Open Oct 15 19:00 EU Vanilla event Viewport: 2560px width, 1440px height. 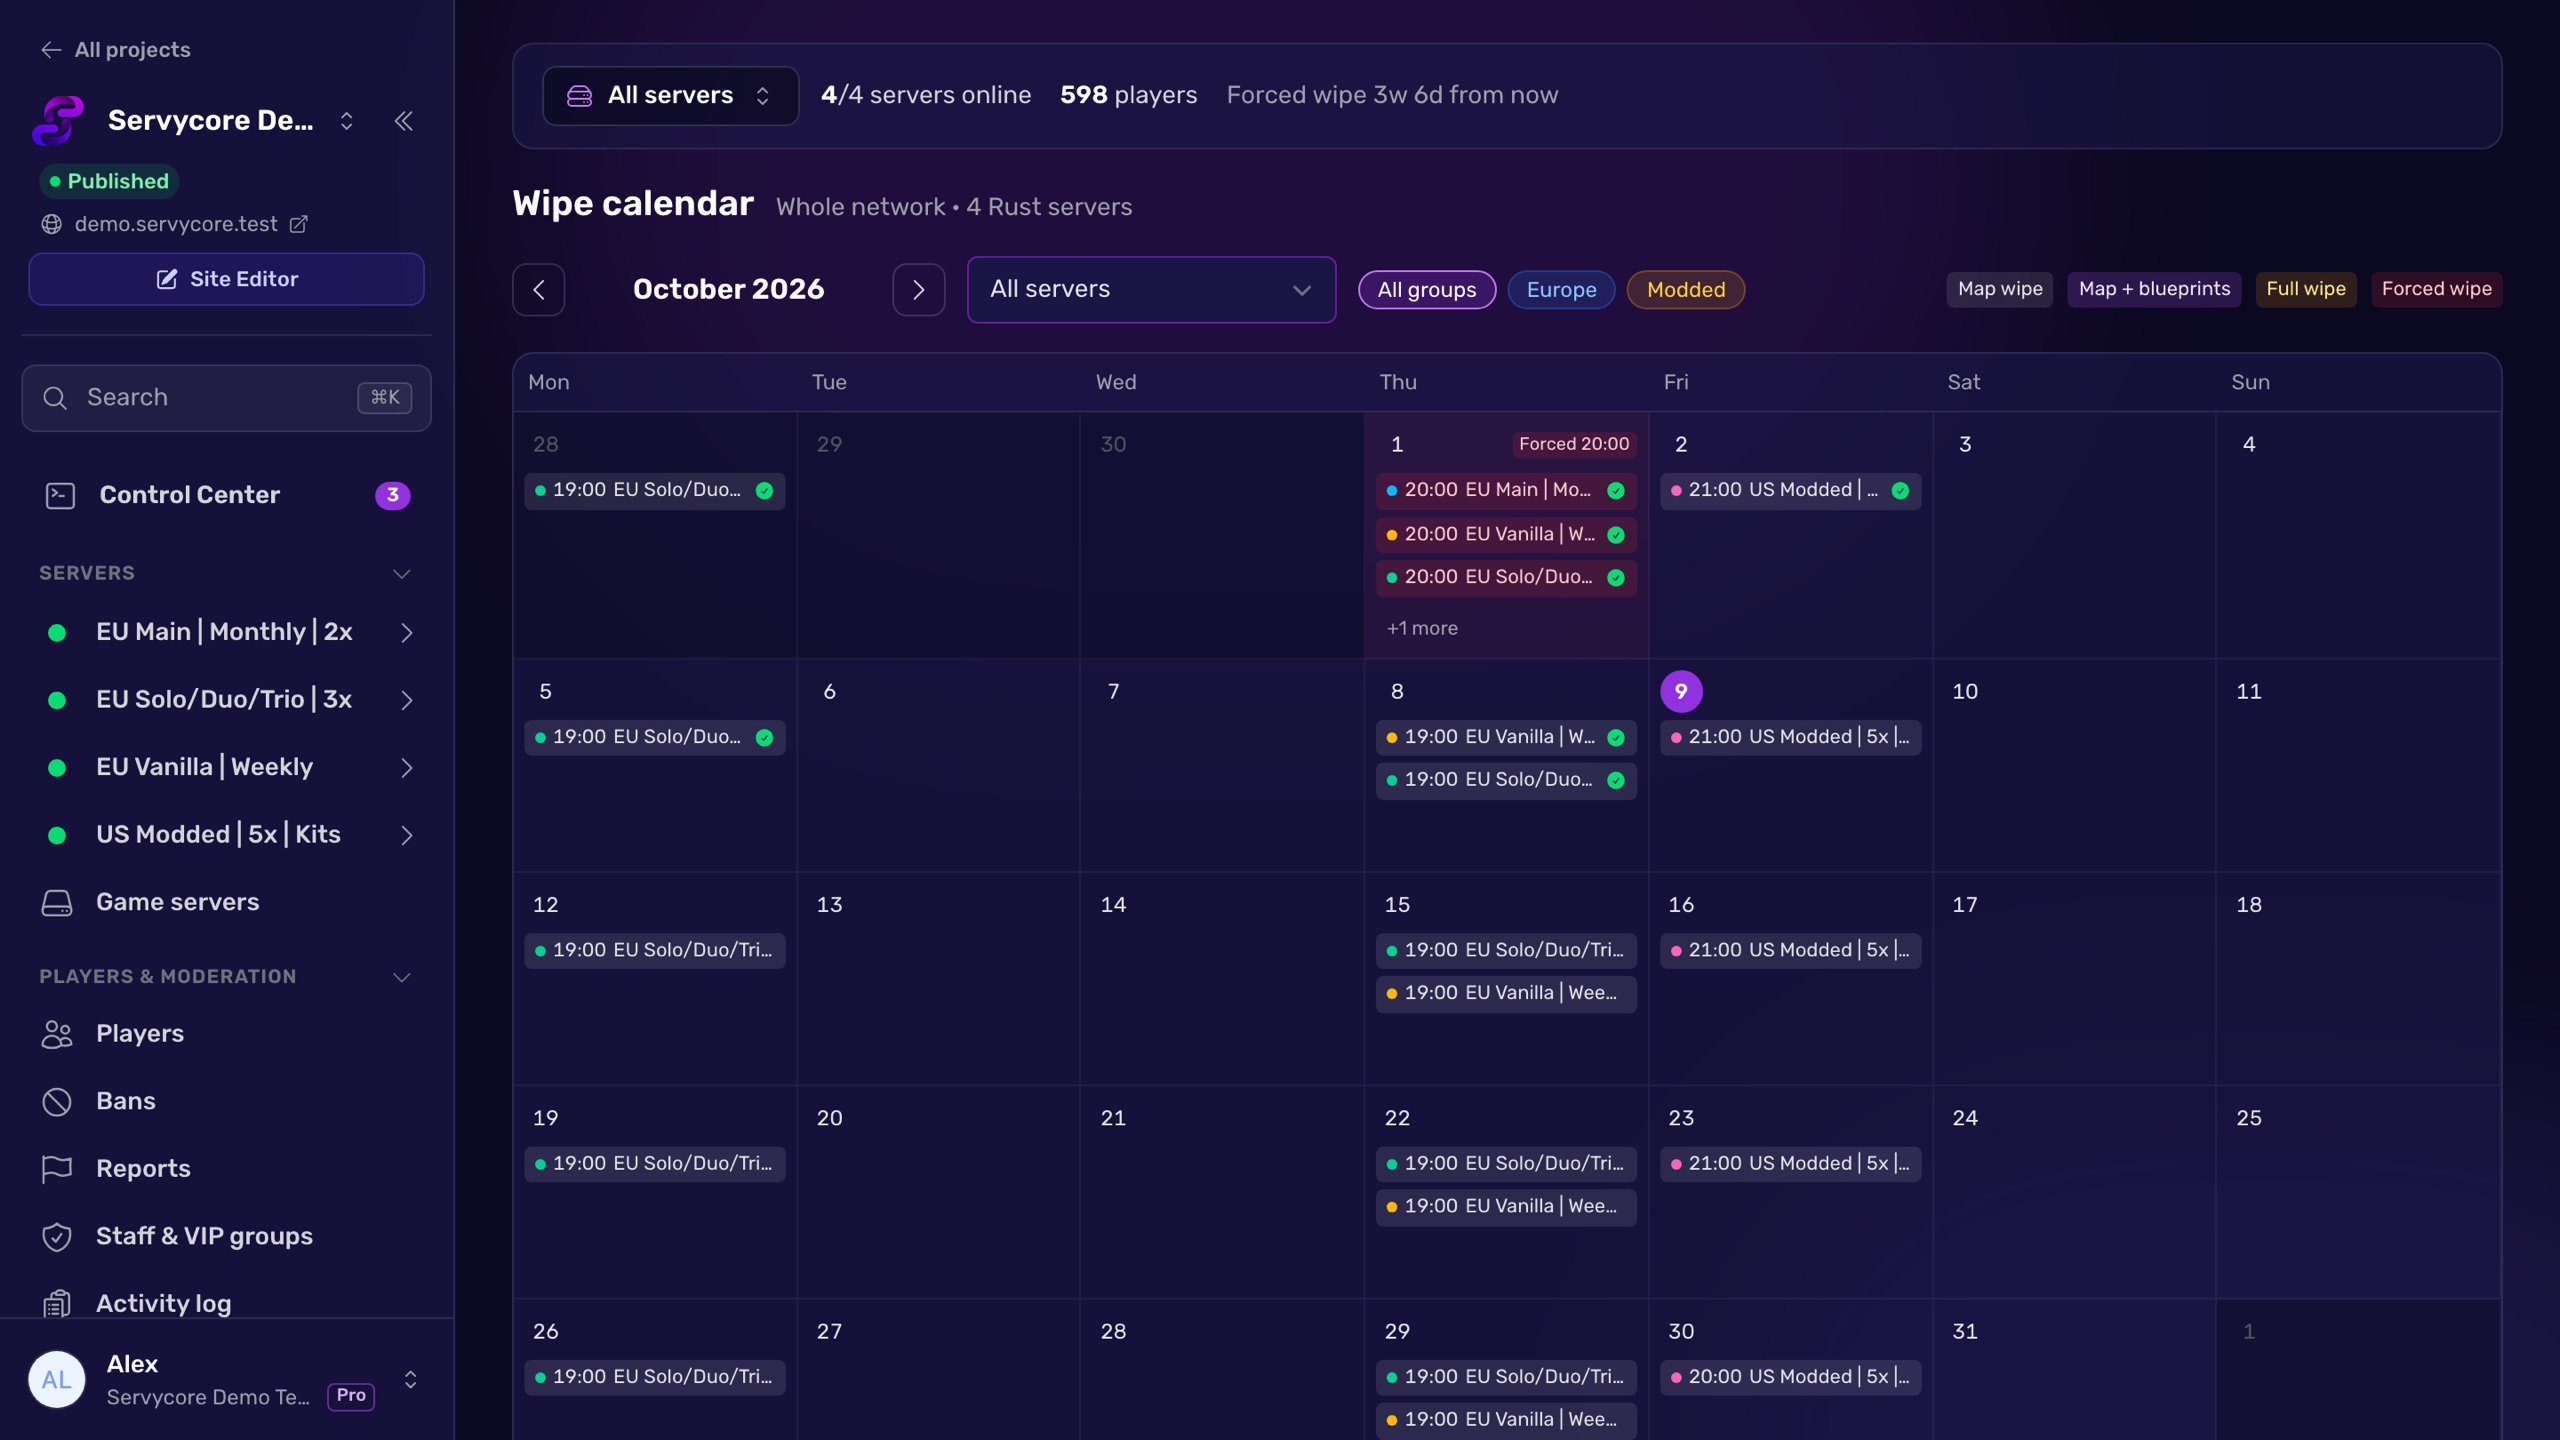(1506, 994)
